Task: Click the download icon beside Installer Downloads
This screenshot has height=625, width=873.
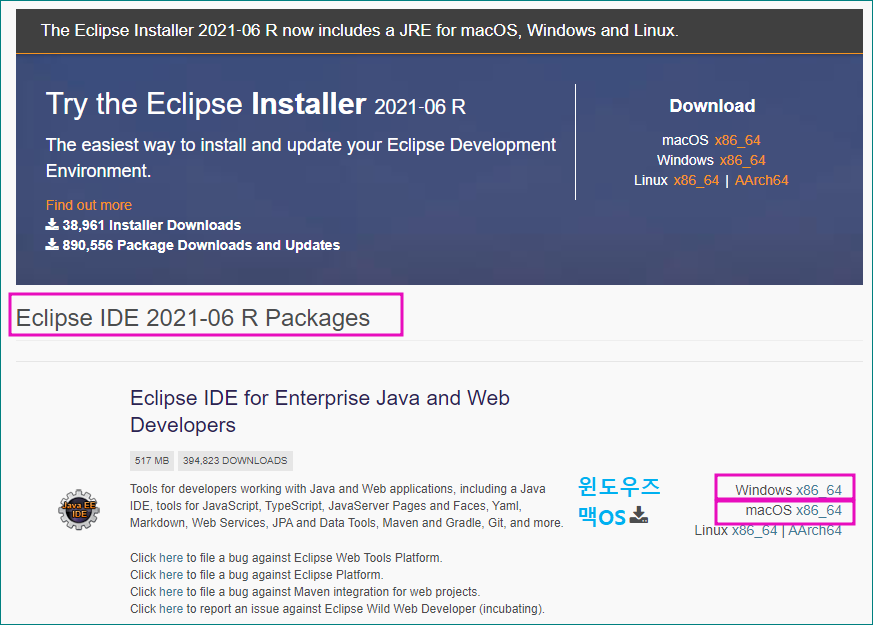Action: coord(52,224)
